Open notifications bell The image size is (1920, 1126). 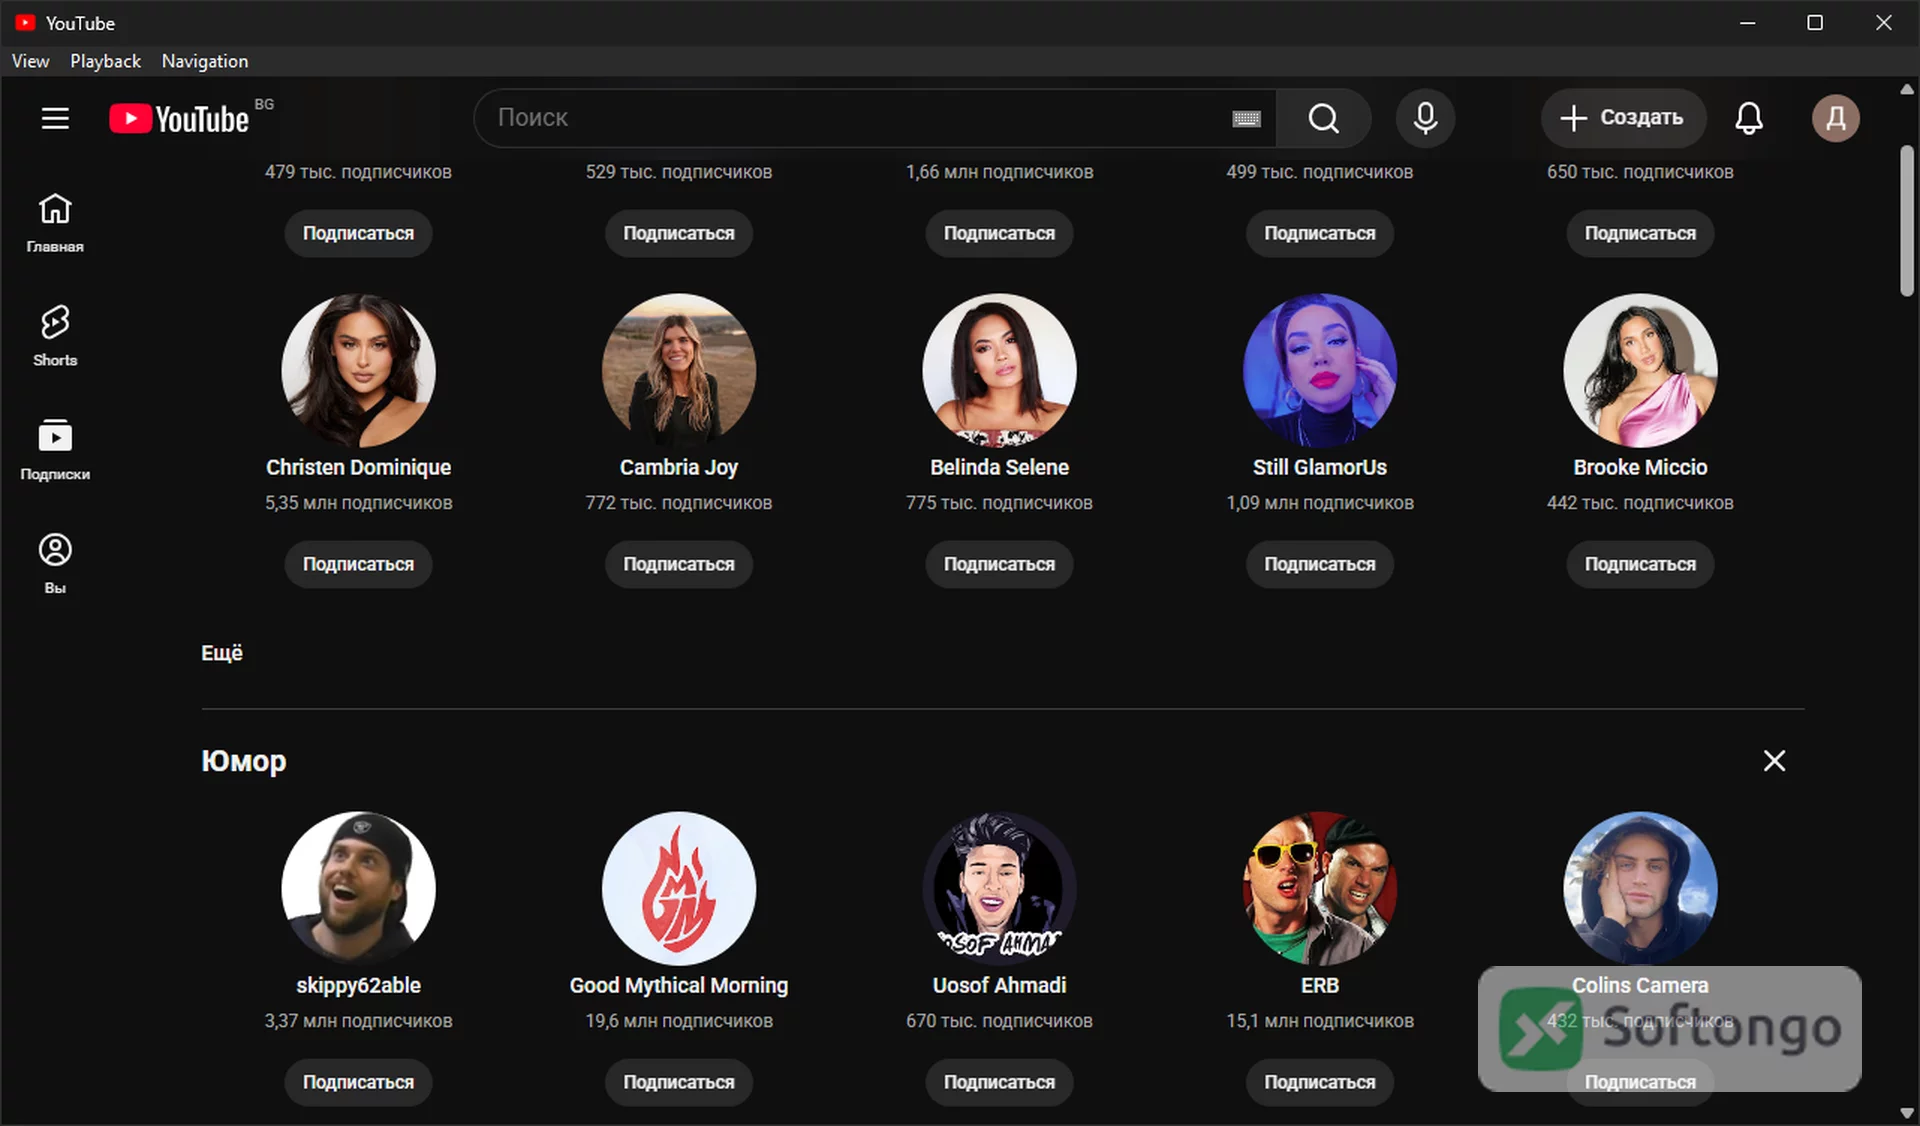click(x=1748, y=118)
